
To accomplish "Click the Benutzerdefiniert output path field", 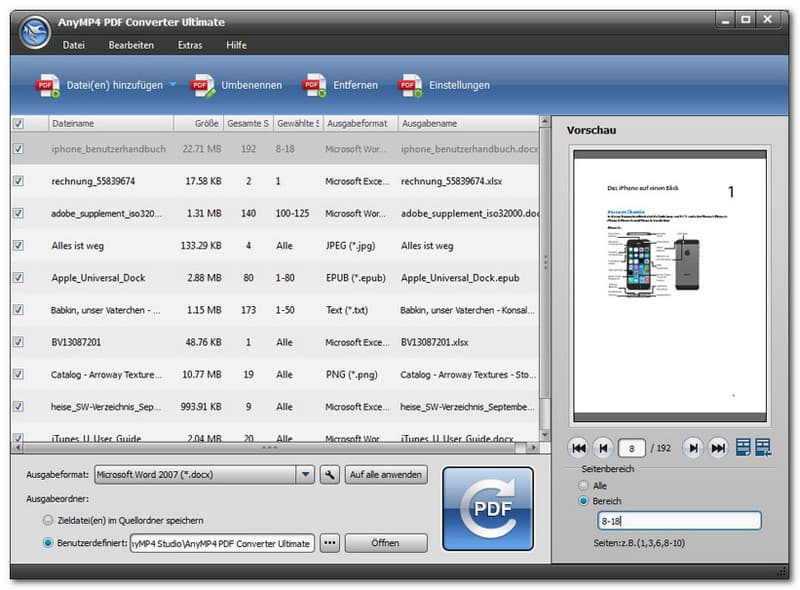I will pos(222,544).
